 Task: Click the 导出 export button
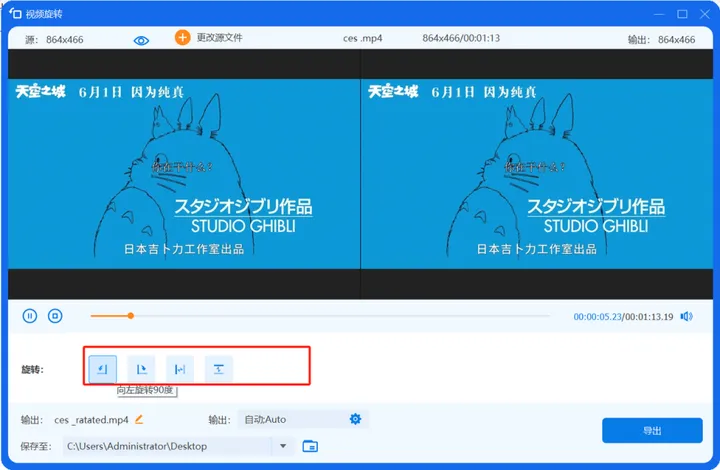[652, 431]
